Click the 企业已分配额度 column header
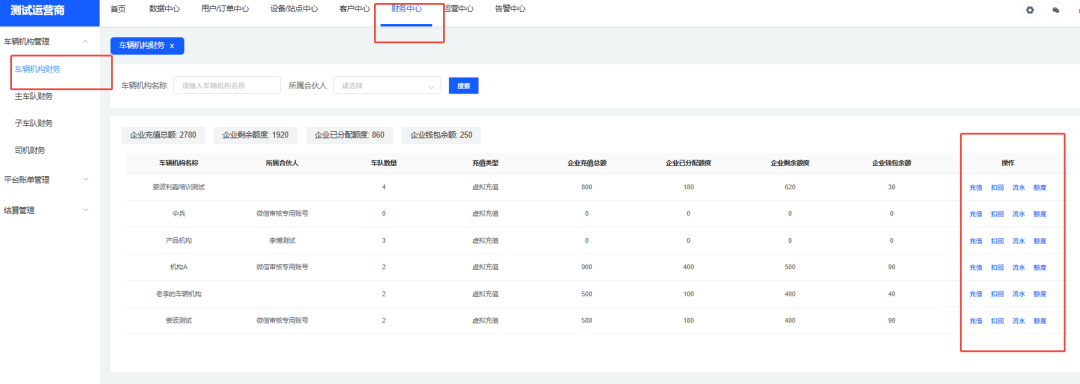Viewport: 1080px width, 384px height. [688, 163]
